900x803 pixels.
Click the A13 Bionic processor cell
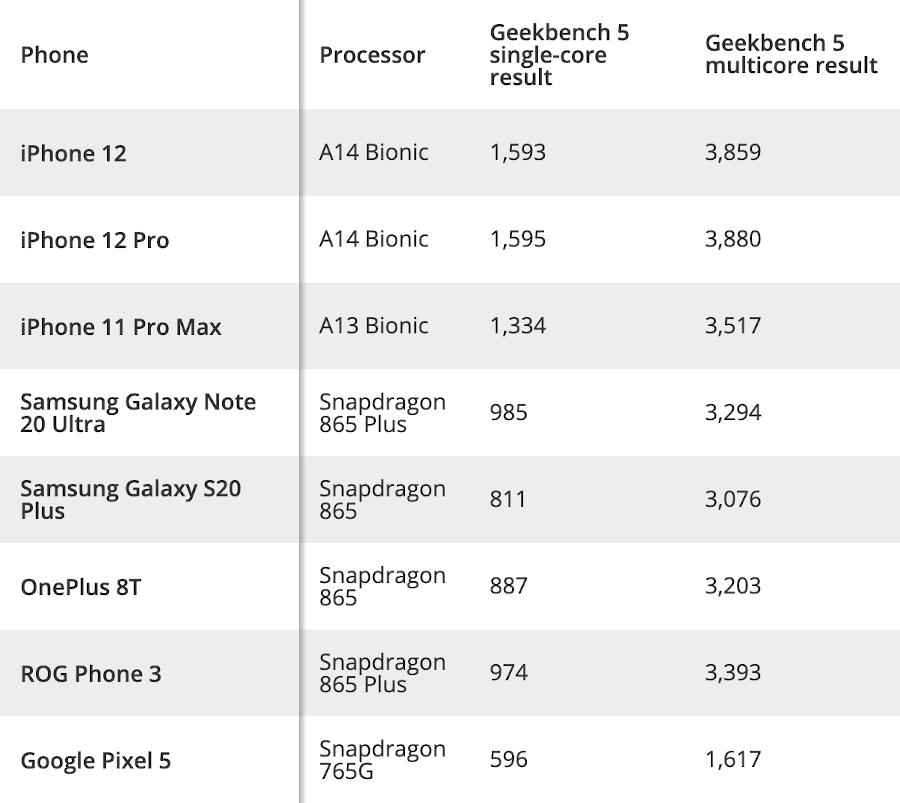[374, 326]
